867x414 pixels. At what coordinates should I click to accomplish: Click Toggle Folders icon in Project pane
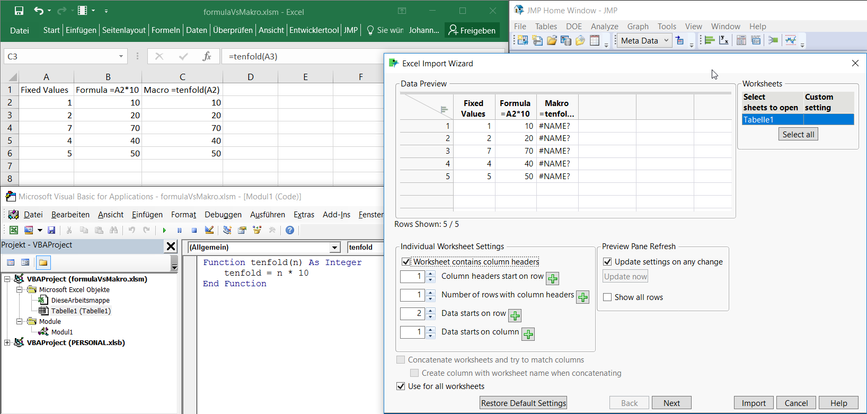tap(41, 262)
